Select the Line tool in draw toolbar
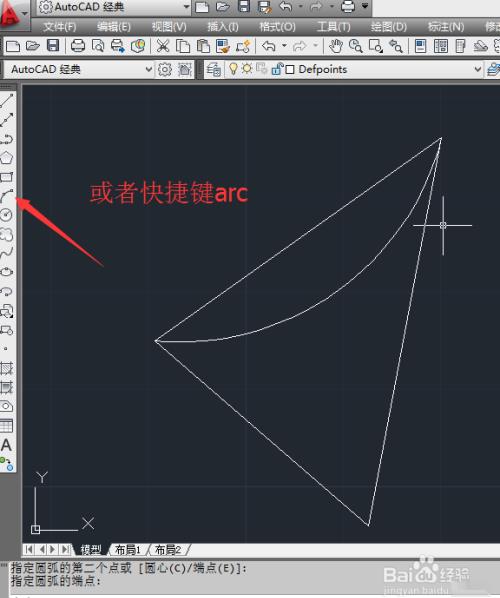 (7, 100)
